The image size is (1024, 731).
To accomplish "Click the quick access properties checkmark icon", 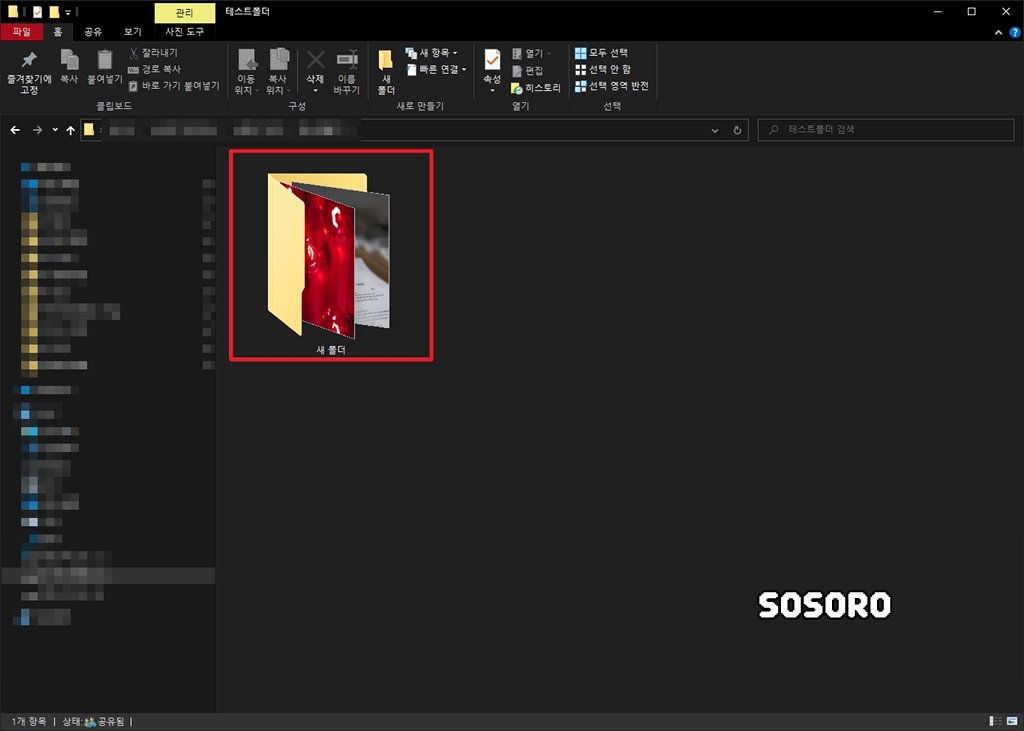I will click(x=37, y=12).
